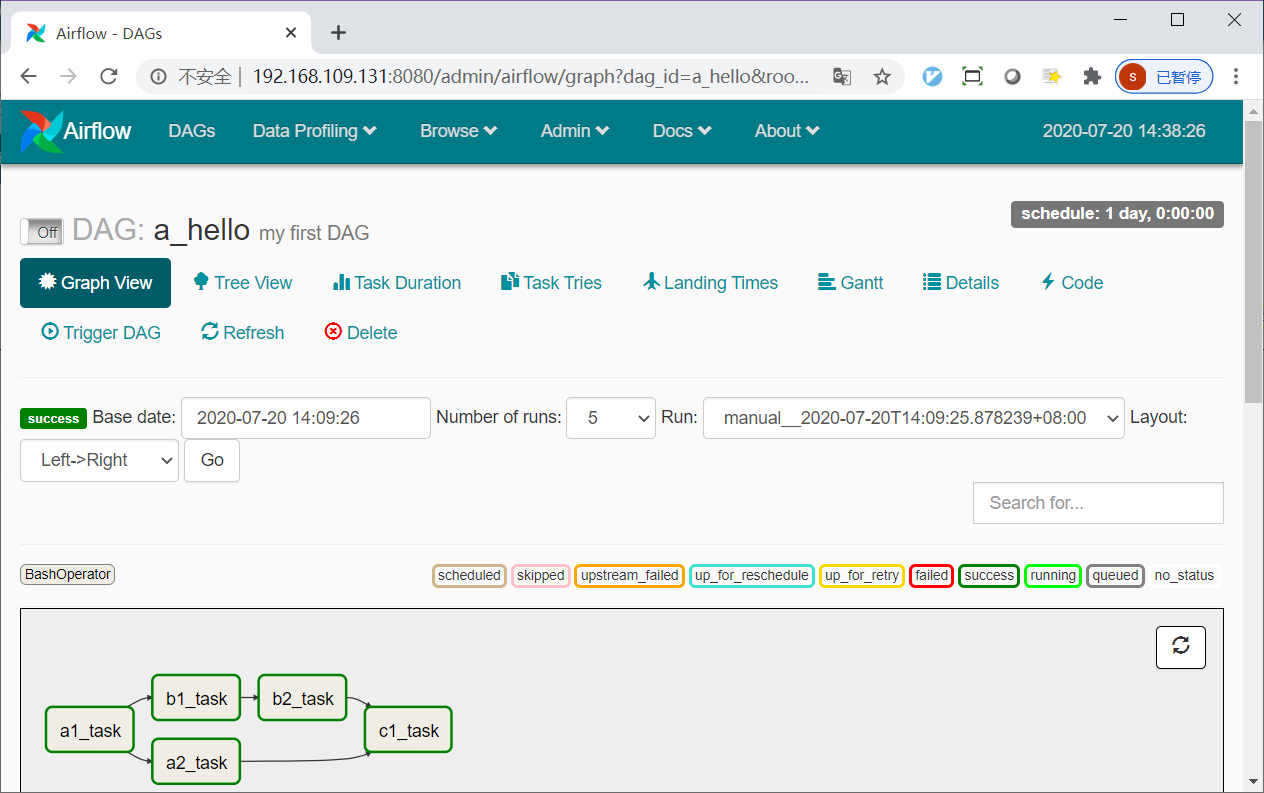The height and width of the screenshot is (793, 1264).
Task: Open the Left->Right layout dropdown
Action: tap(99, 460)
